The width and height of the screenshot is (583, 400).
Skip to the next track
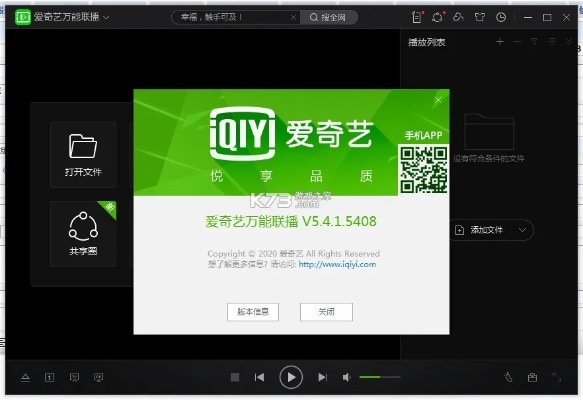(x=322, y=377)
